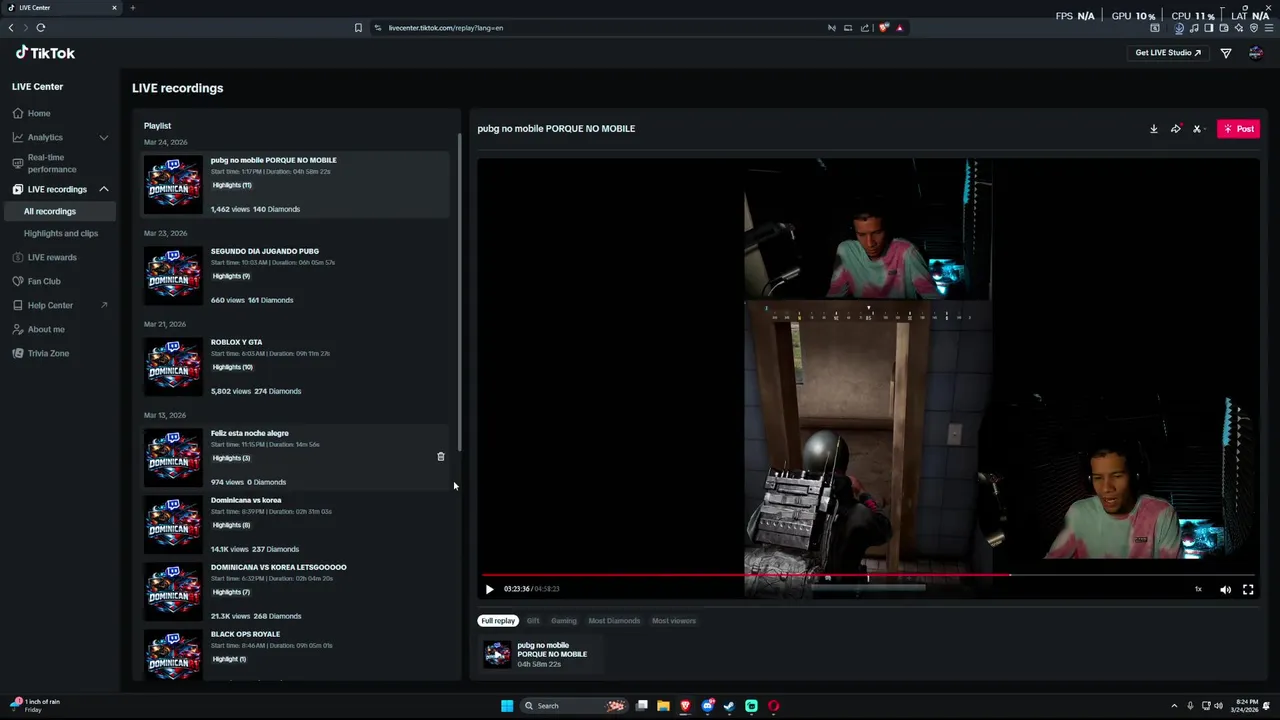
Task: Open Trivia Zone
Action: tap(48, 353)
